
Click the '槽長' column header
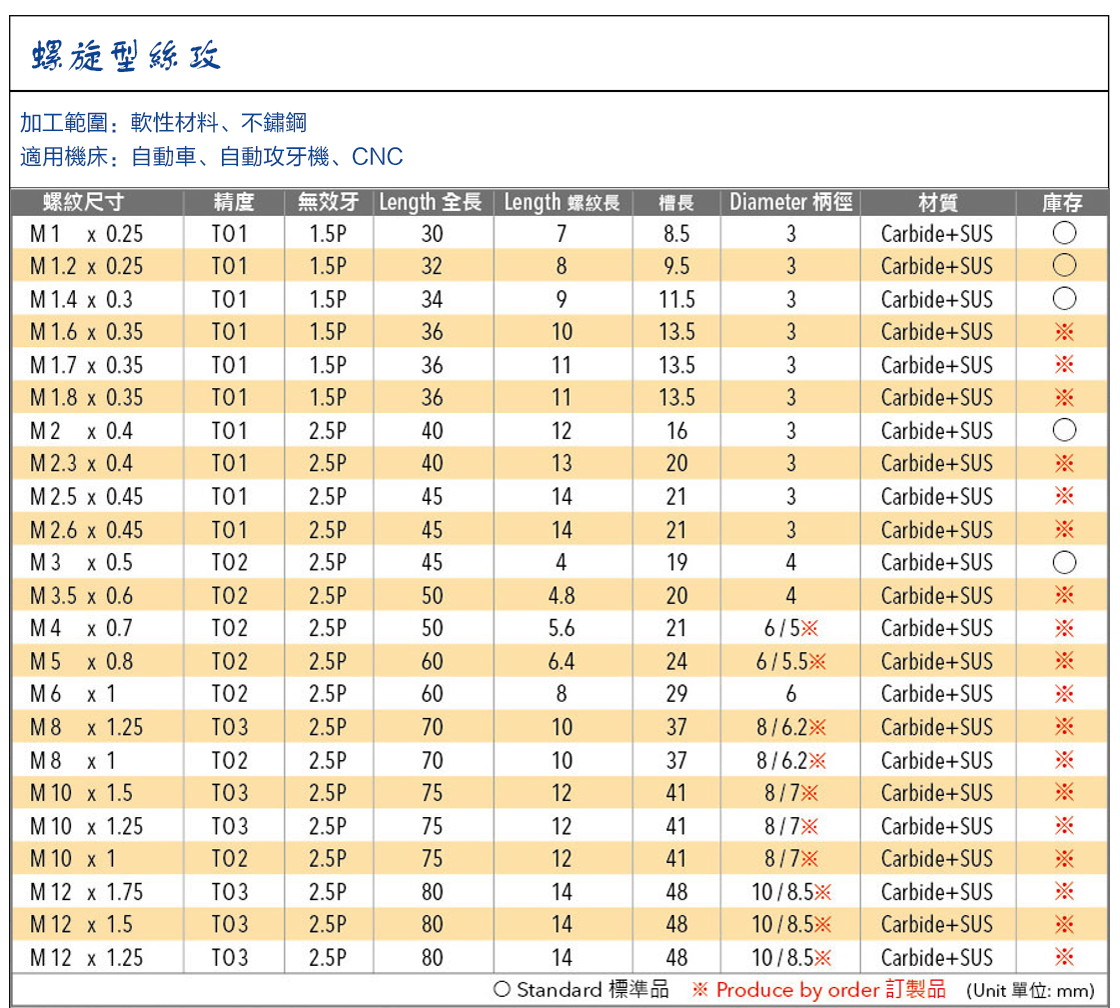[x=676, y=203]
